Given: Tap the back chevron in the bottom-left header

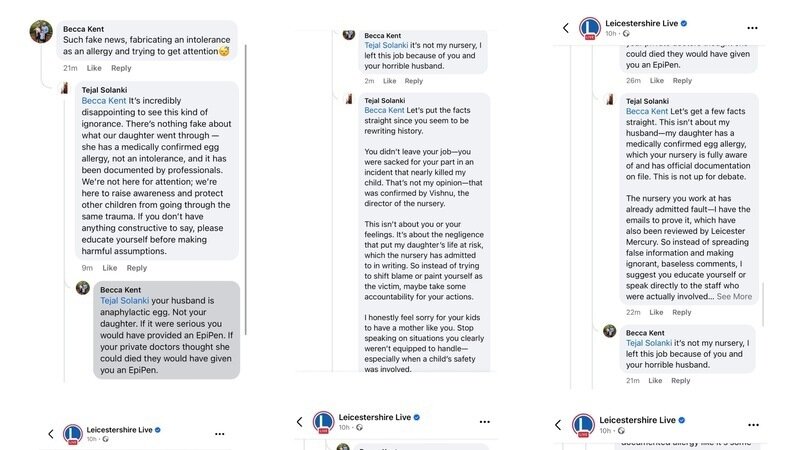Looking at the screenshot, I should (51, 434).
